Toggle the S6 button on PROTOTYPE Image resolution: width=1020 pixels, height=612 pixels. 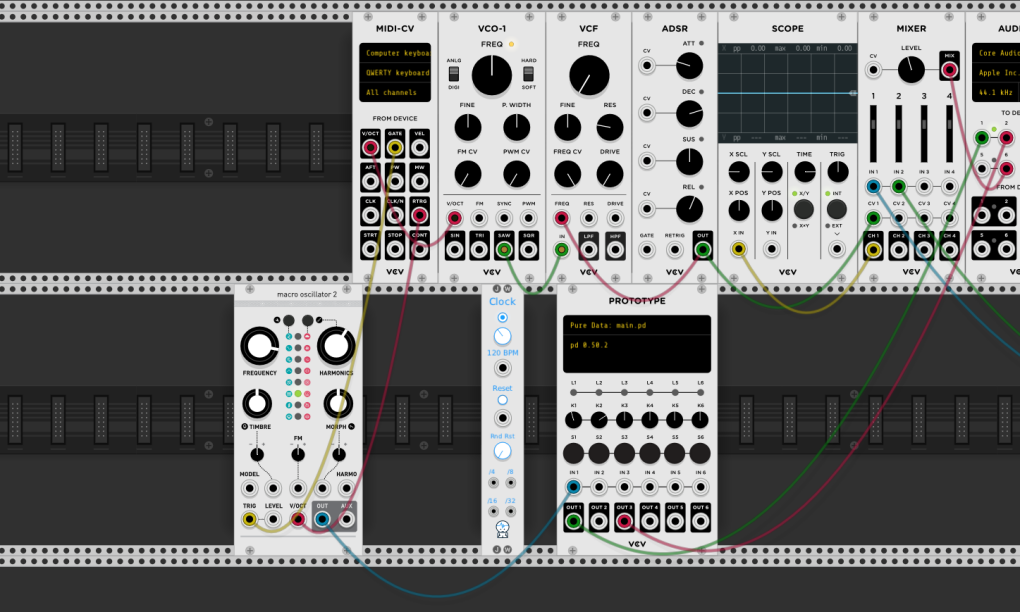pyautogui.click(x=700, y=453)
